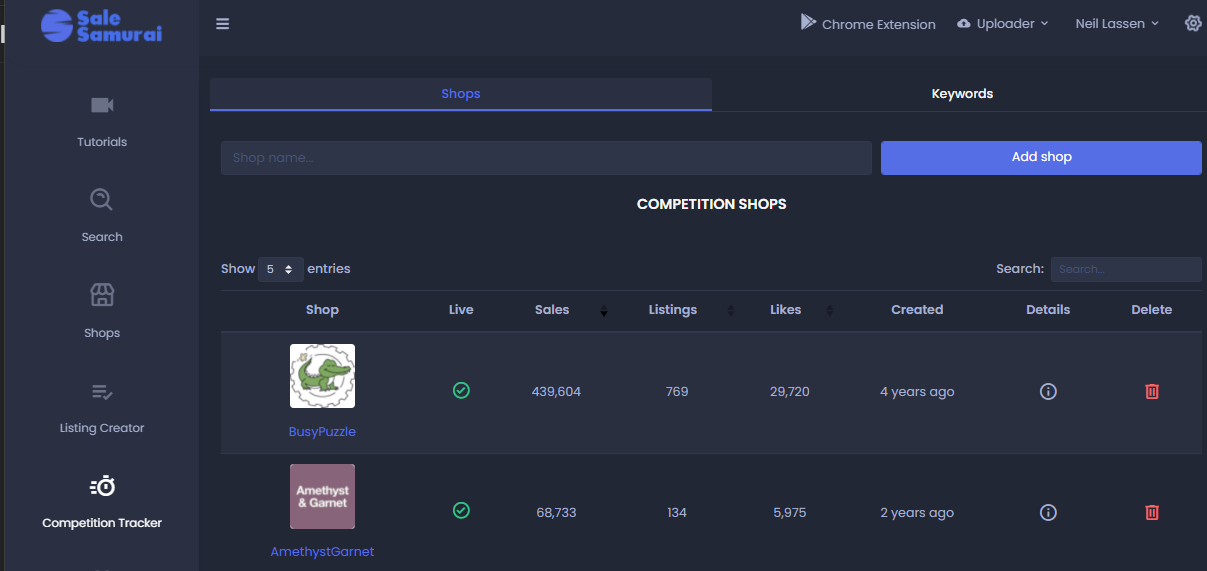Click the Details column header

click(x=1048, y=310)
